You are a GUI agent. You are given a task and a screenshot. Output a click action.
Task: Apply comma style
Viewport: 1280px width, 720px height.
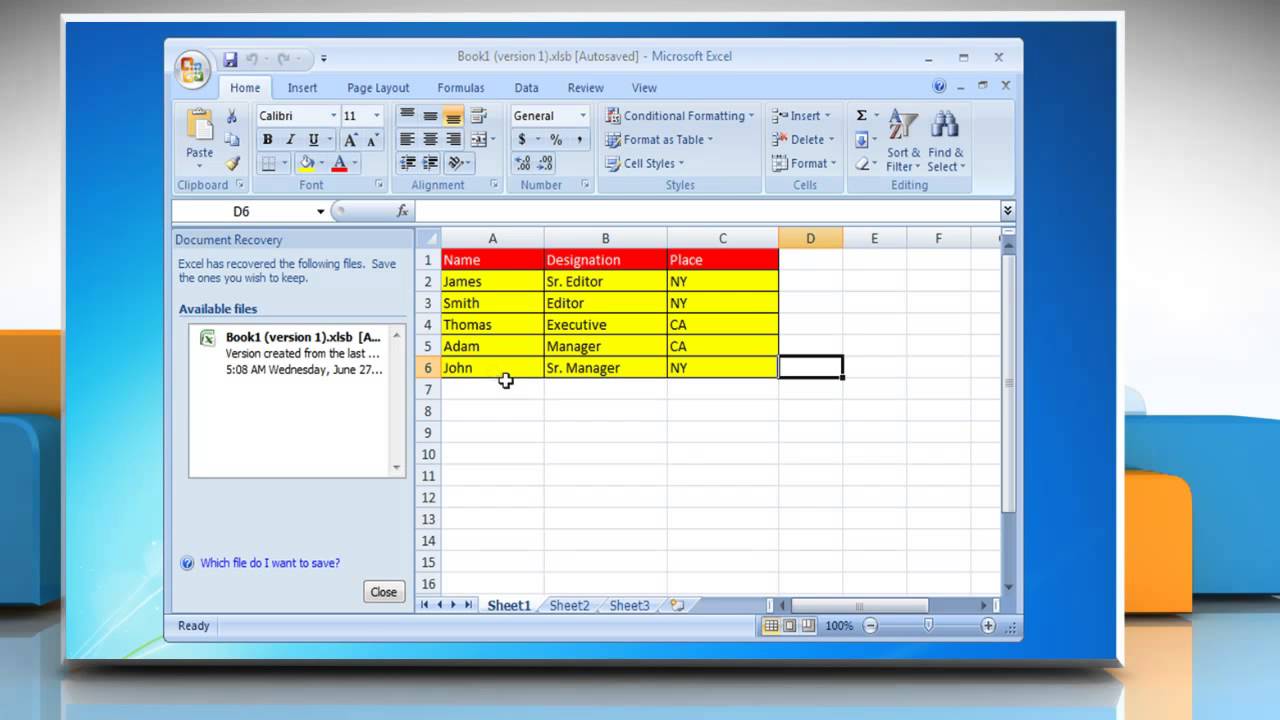[x=578, y=140]
